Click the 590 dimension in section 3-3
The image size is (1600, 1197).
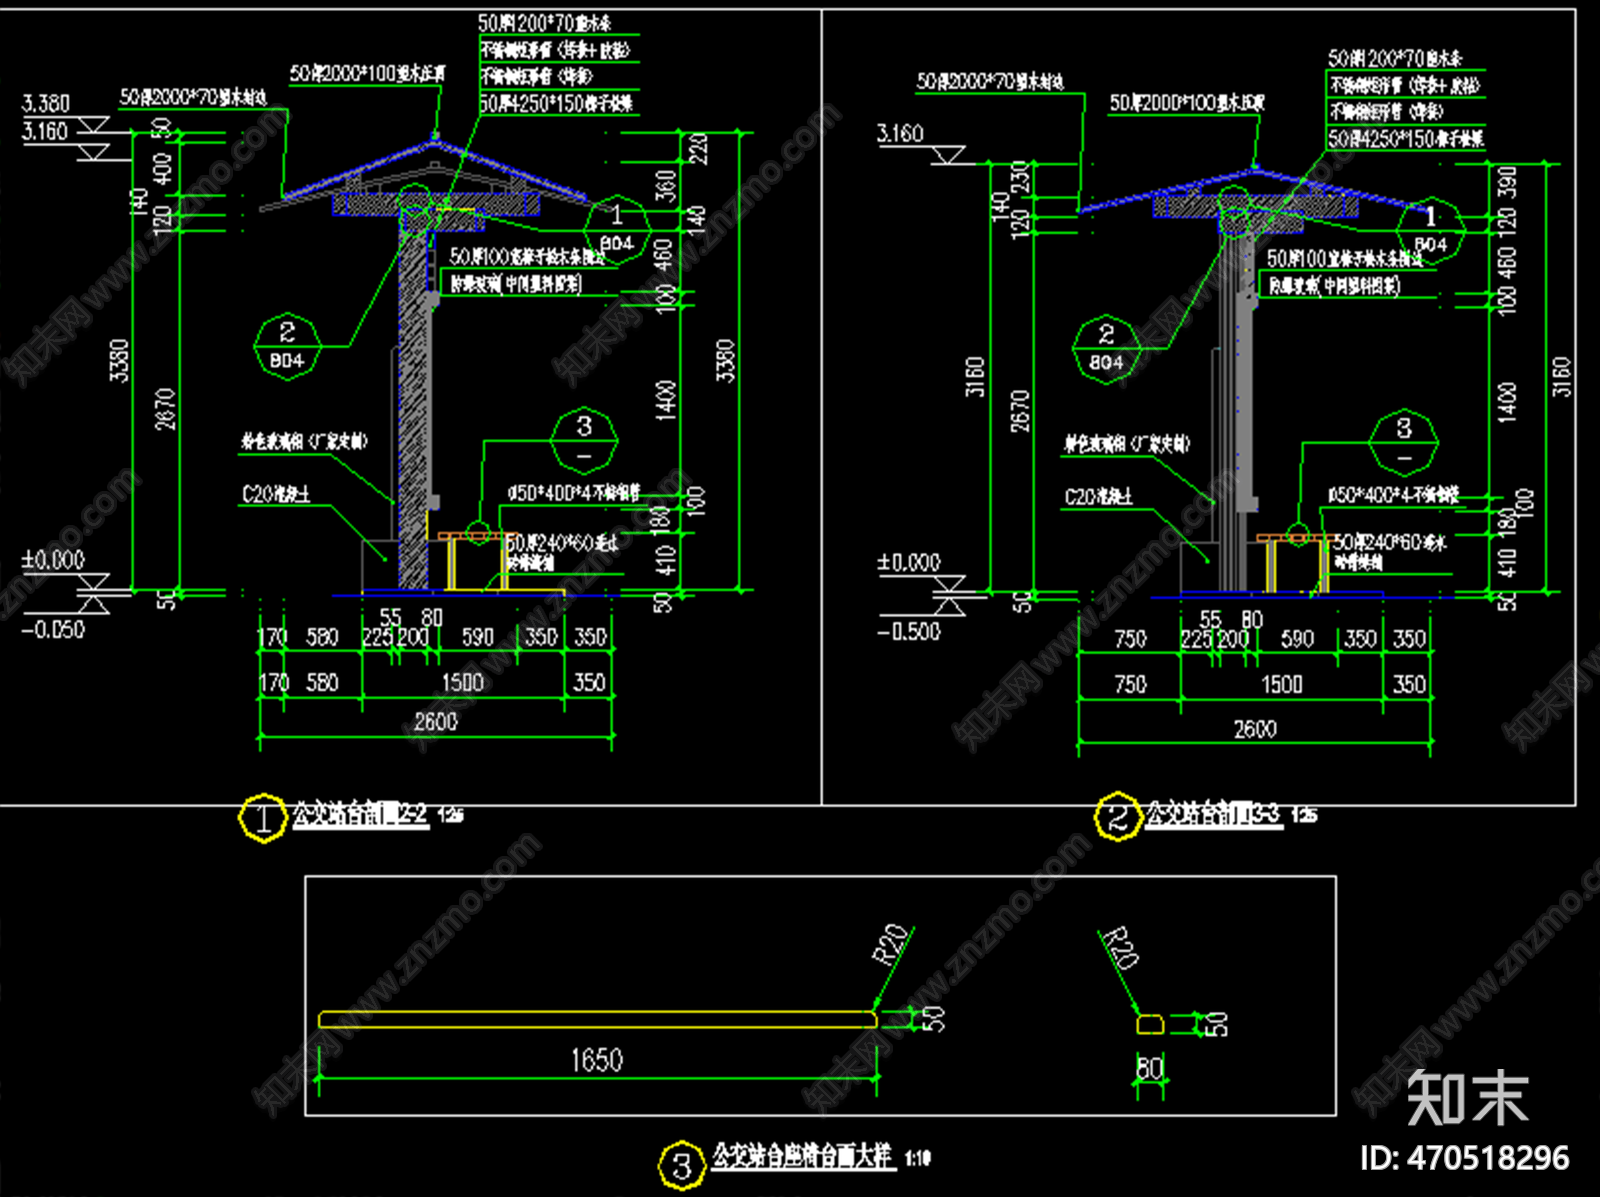point(1297,639)
